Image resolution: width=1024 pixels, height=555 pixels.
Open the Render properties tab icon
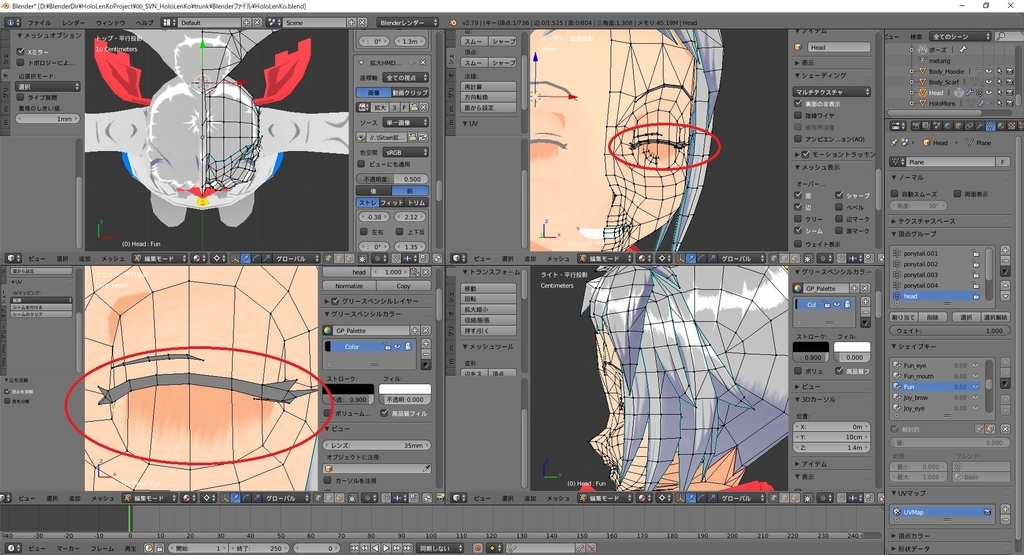pos(916,125)
